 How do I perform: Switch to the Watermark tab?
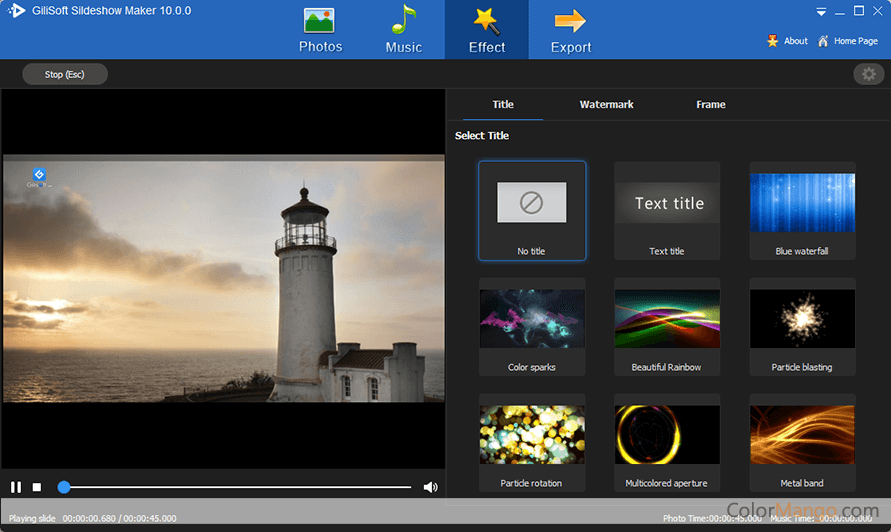pyautogui.click(x=606, y=104)
